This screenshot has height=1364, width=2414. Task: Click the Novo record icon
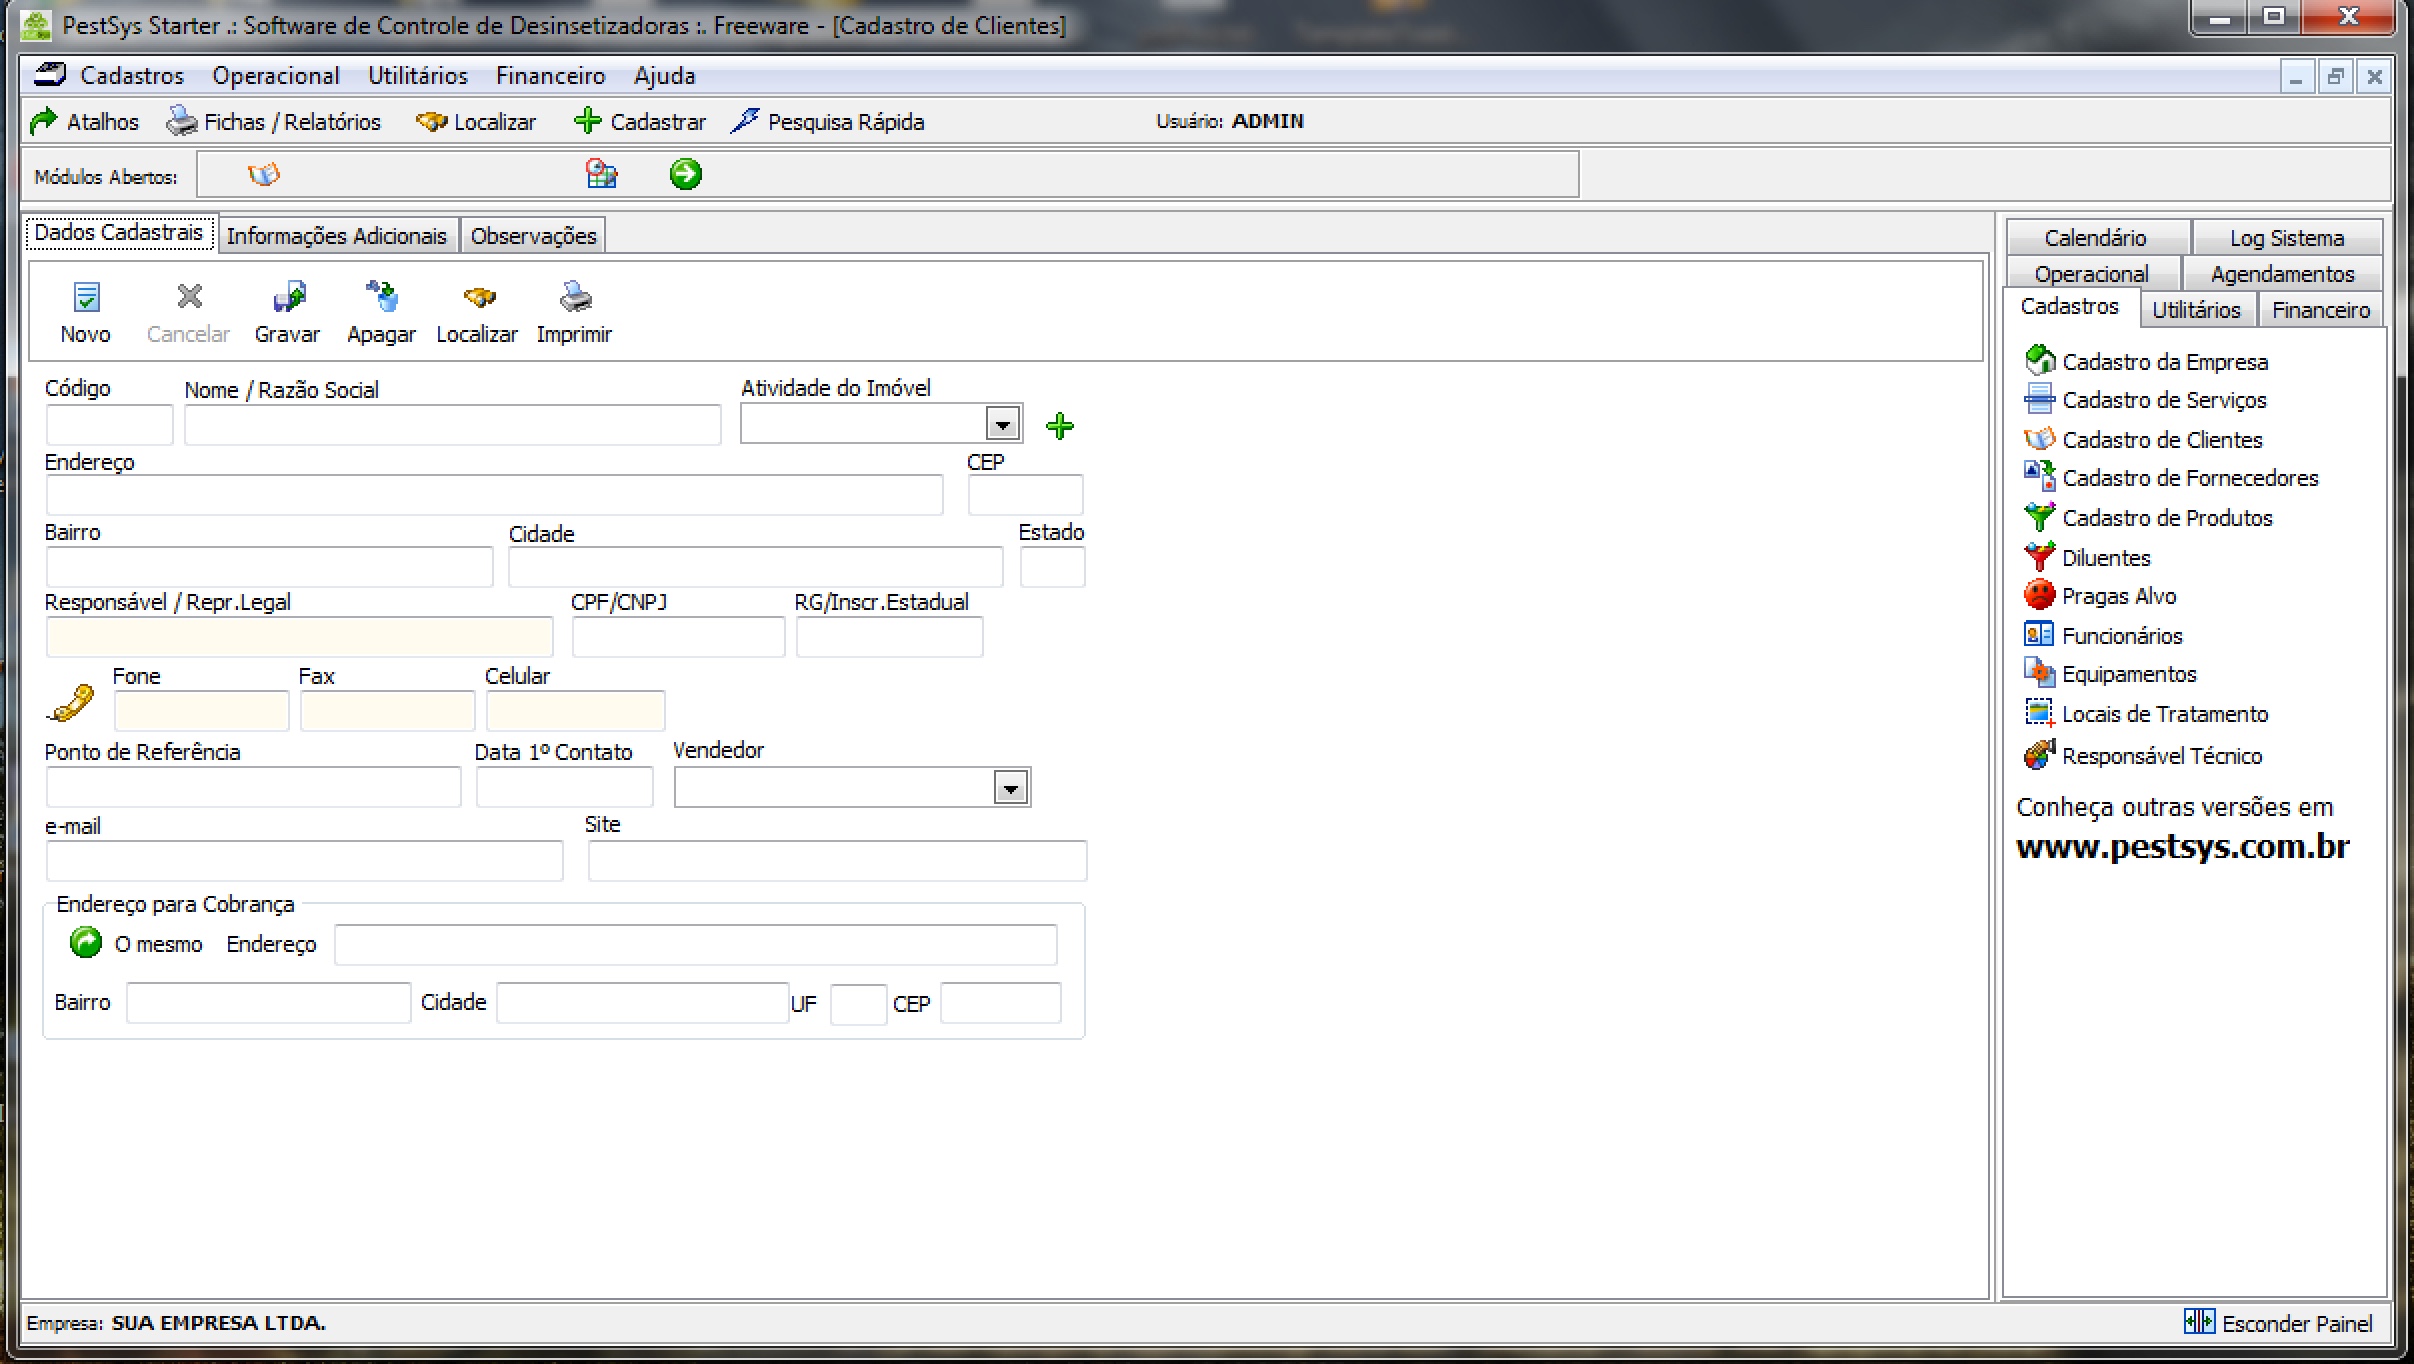tap(87, 297)
